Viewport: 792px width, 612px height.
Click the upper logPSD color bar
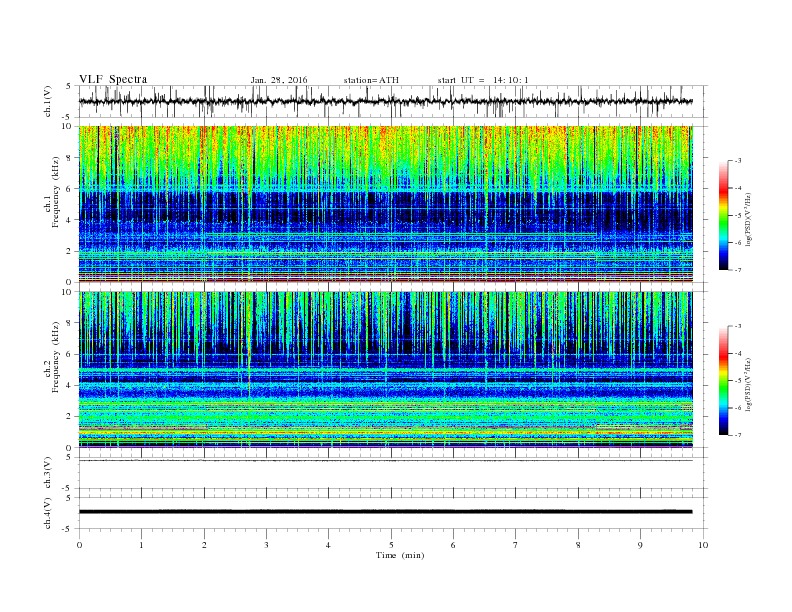(x=724, y=215)
